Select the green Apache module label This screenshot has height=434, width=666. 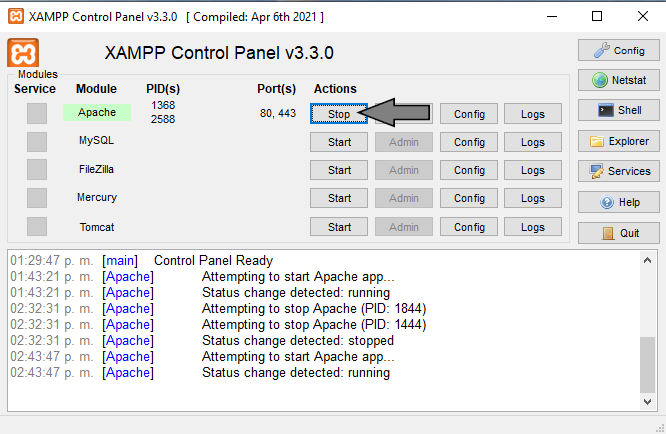tap(97, 112)
